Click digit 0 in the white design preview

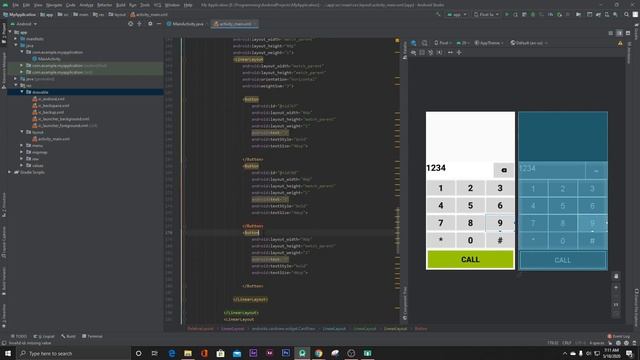(470, 240)
